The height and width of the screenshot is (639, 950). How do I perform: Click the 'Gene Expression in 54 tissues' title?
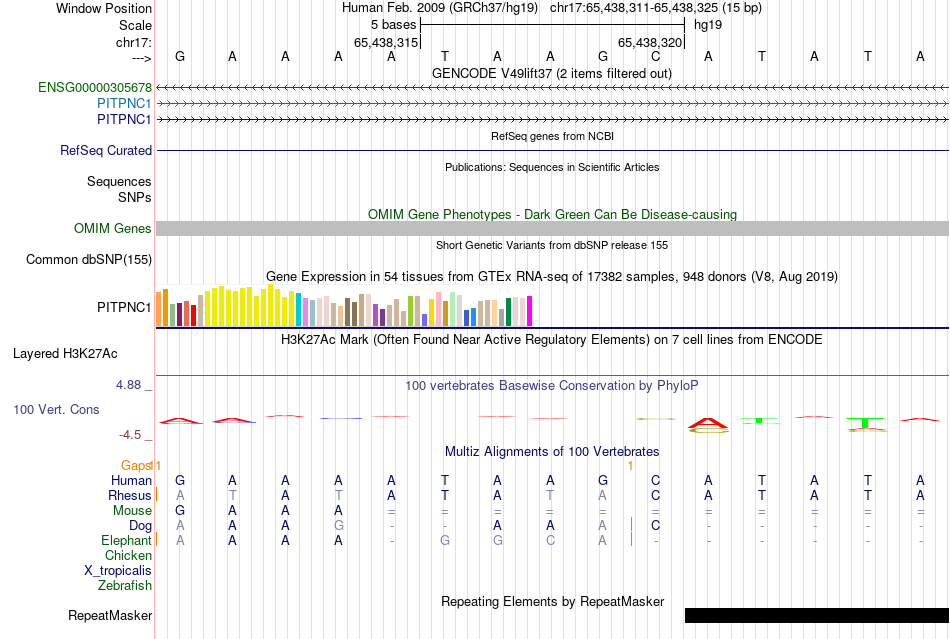(x=552, y=277)
